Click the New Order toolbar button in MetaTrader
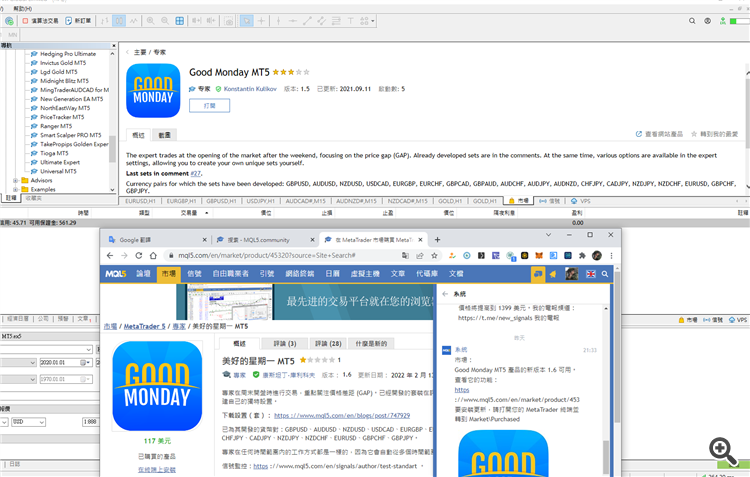Screen dimensions: 750x477 click(78, 21)
